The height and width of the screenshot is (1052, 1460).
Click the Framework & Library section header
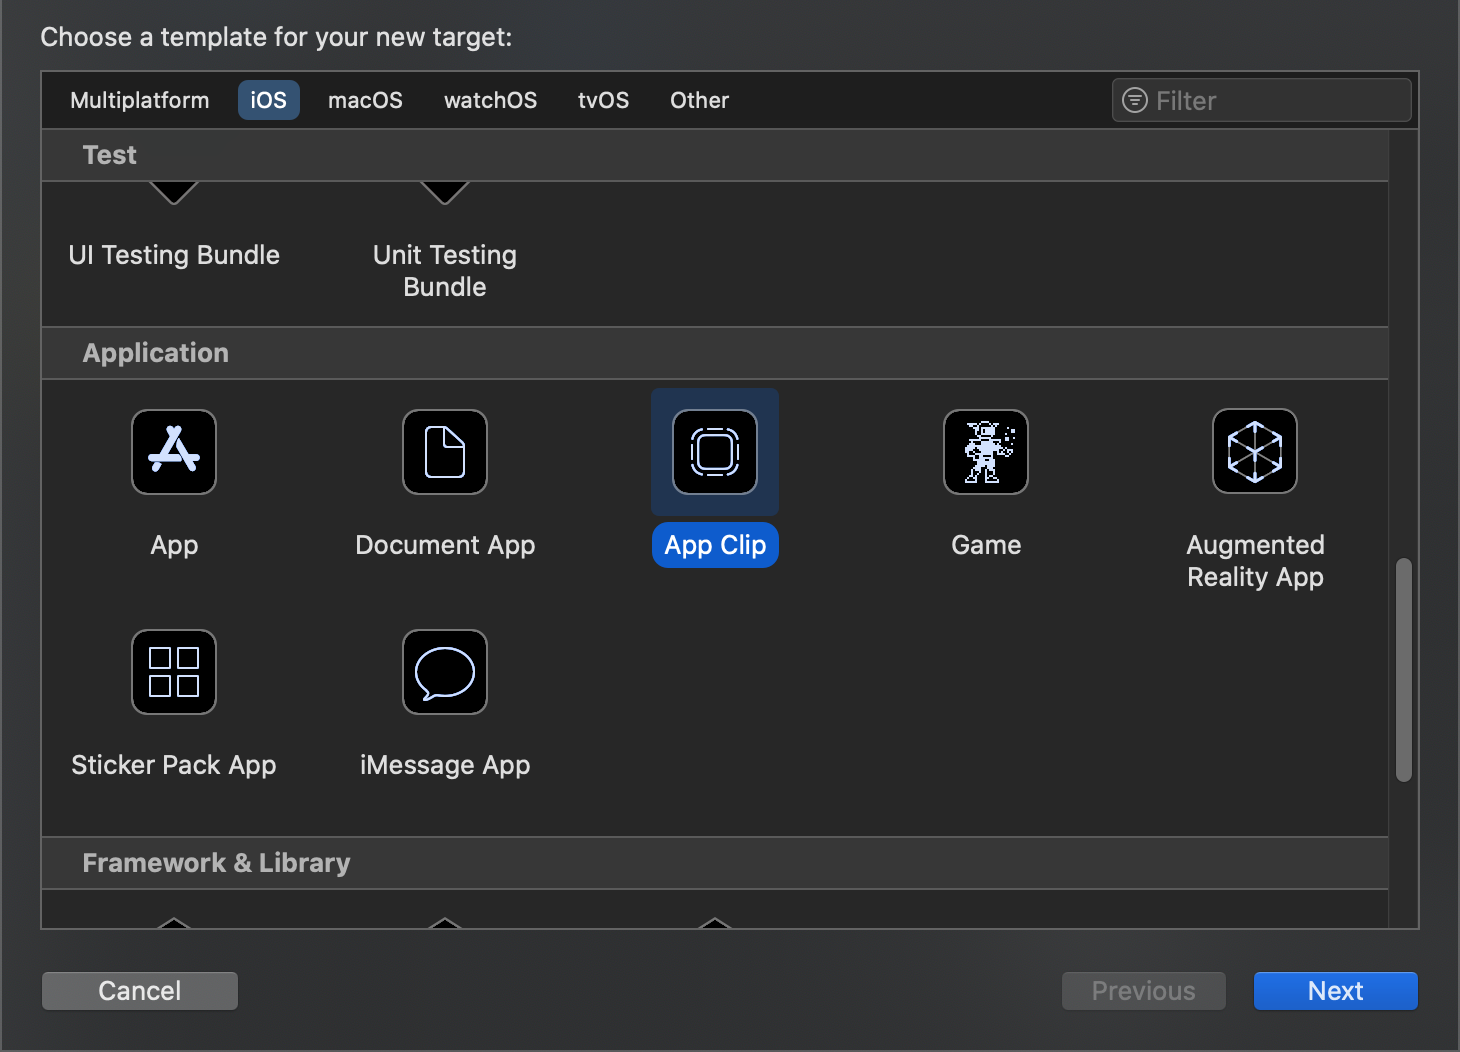(715, 863)
